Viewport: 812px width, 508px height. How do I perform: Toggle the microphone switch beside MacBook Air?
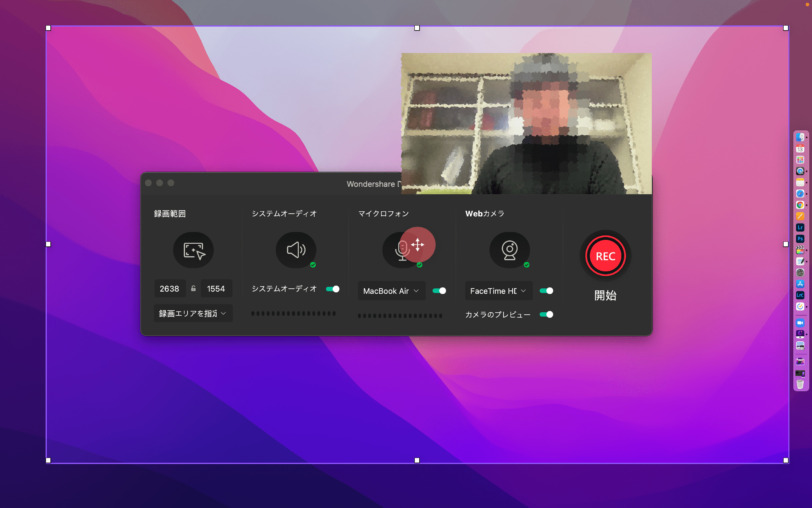coord(439,291)
